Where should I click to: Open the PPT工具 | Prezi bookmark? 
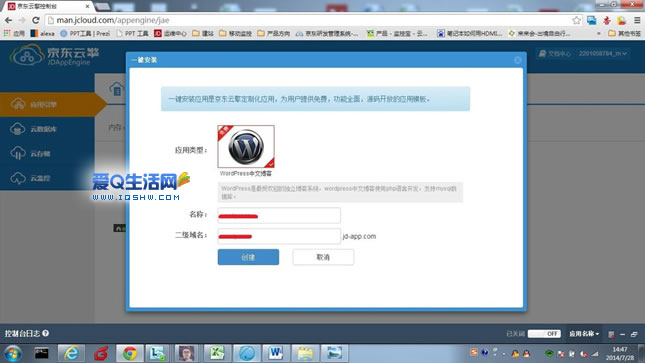[85, 33]
